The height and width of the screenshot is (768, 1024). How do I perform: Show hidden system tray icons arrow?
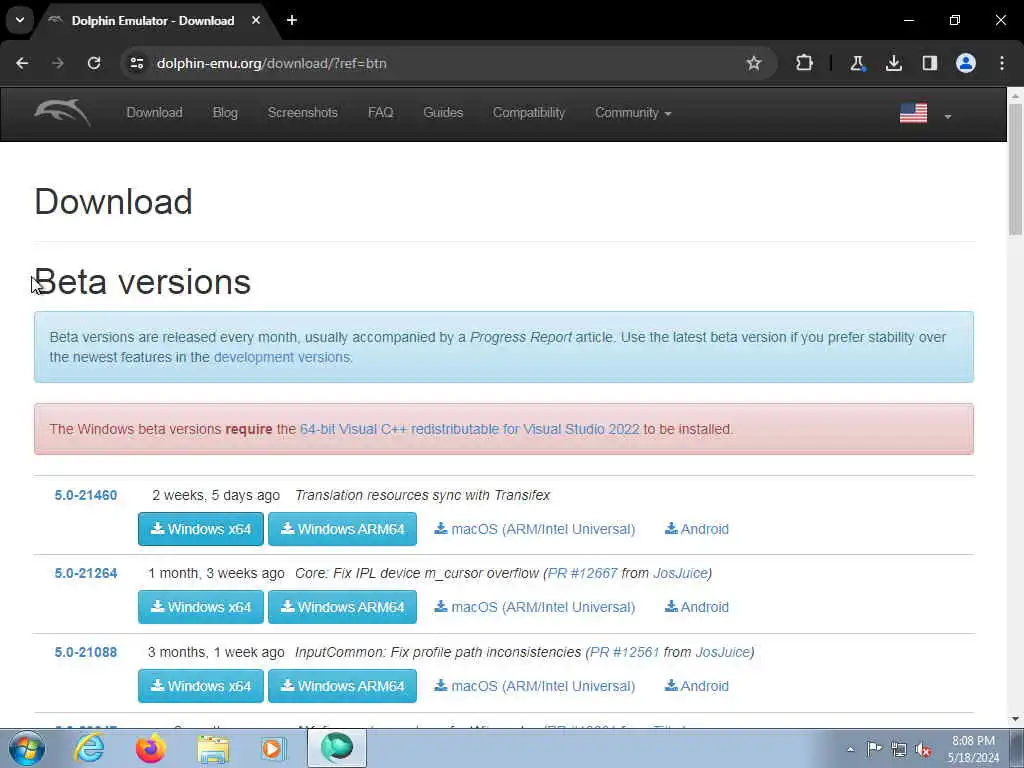coord(850,750)
